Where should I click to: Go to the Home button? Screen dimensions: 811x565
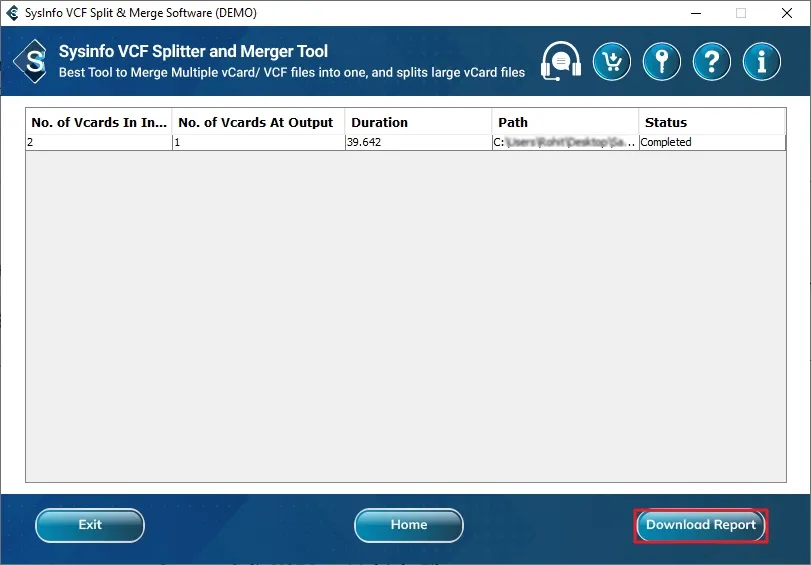click(x=409, y=525)
